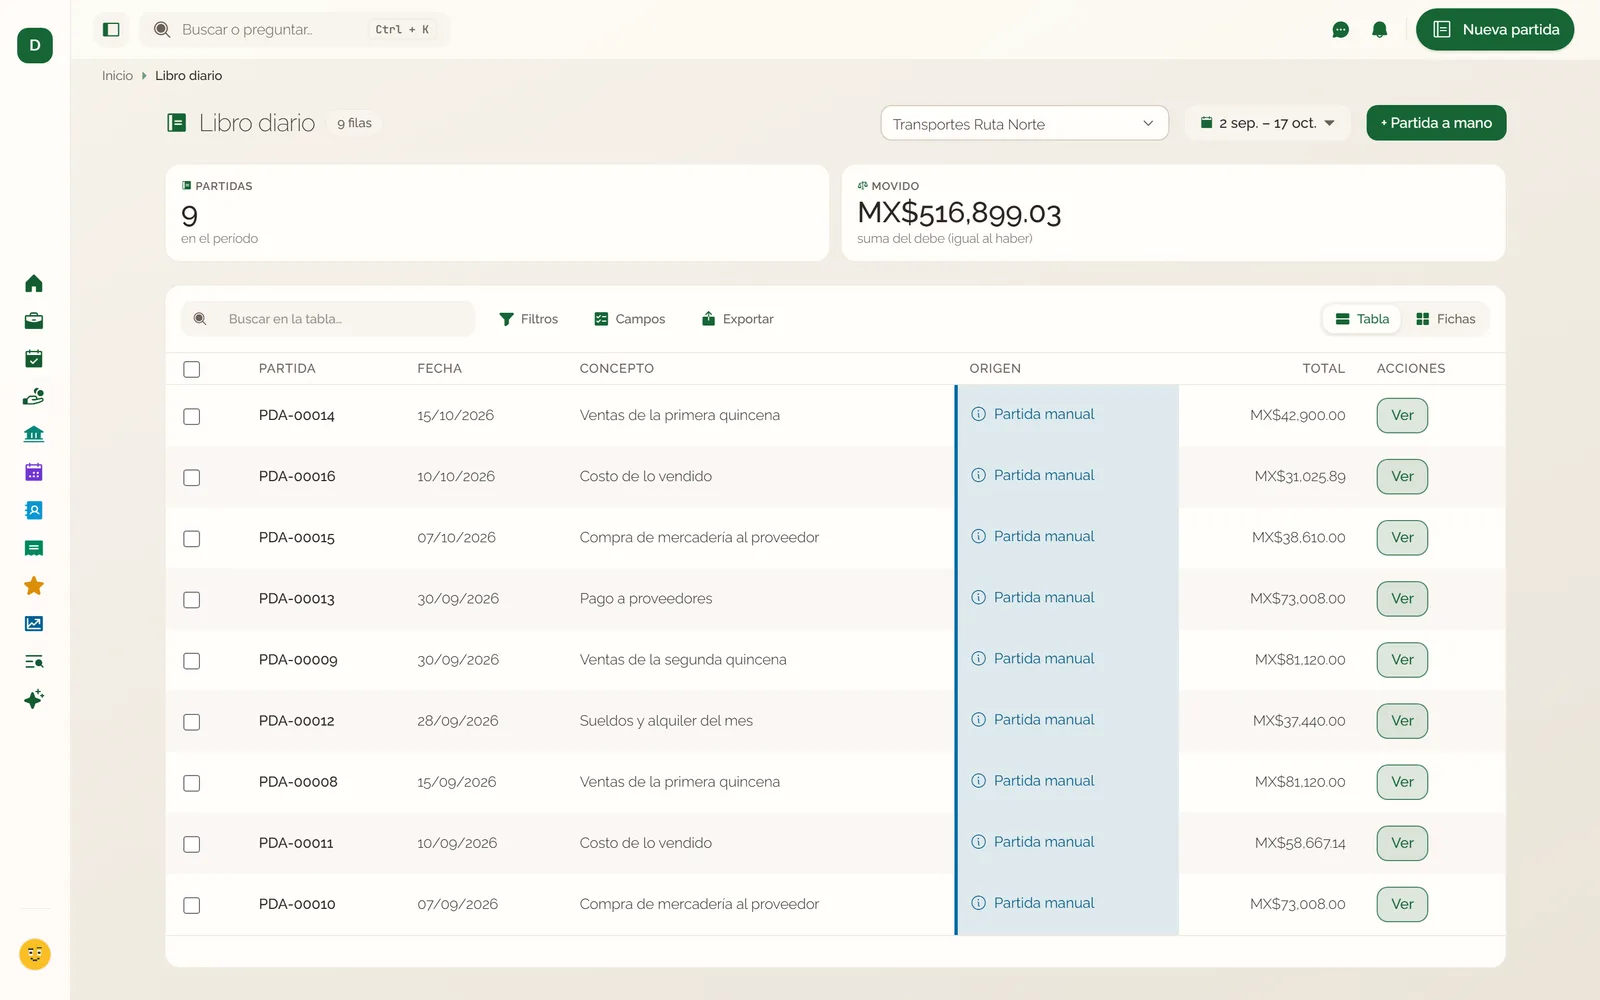
Task: Switch to Fichas view
Action: 1446,319
